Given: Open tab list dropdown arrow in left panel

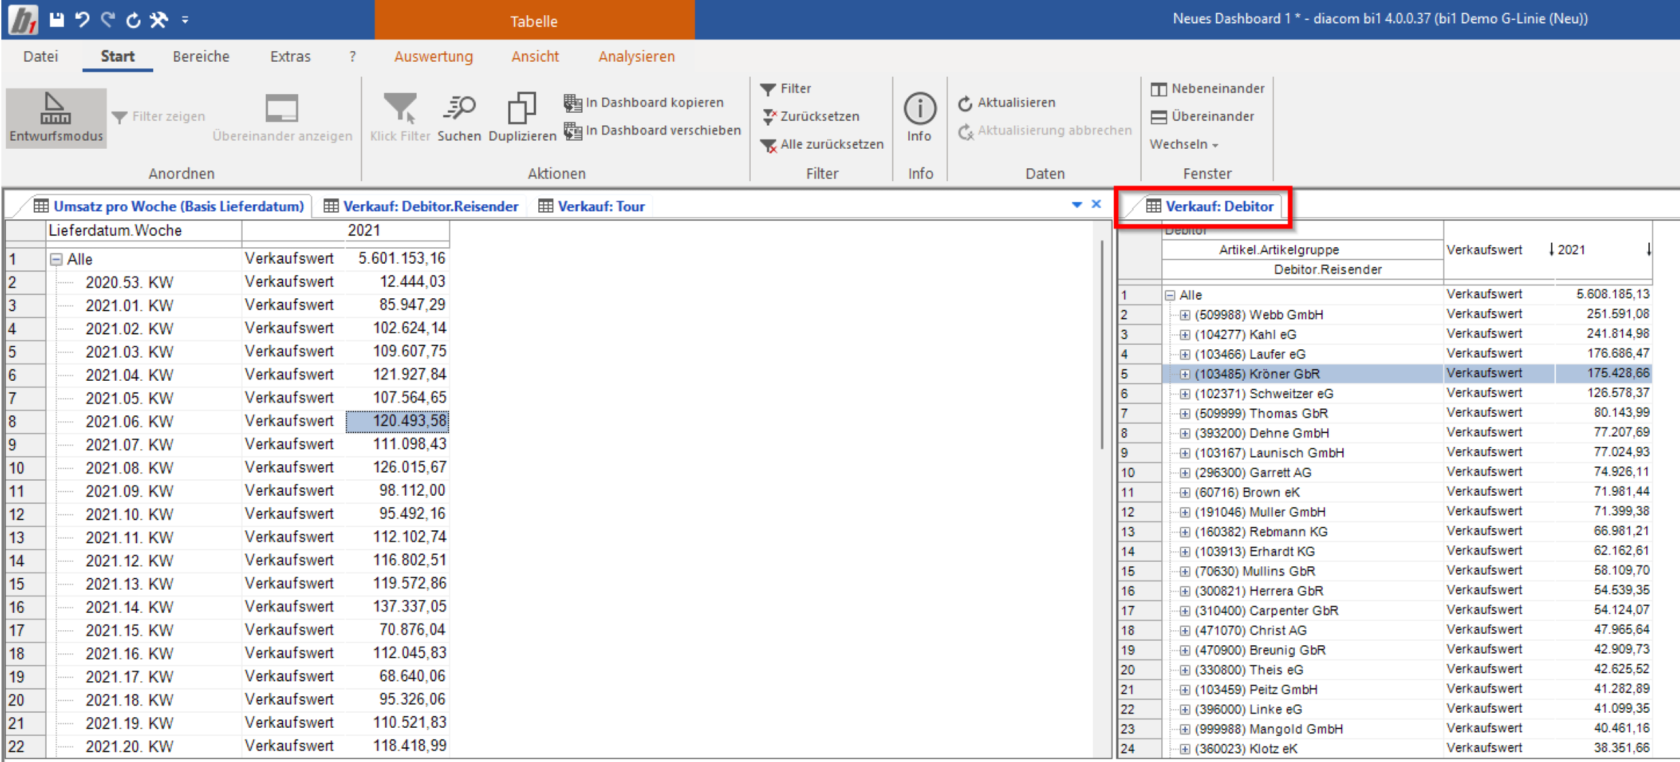Looking at the screenshot, I should 1077,205.
